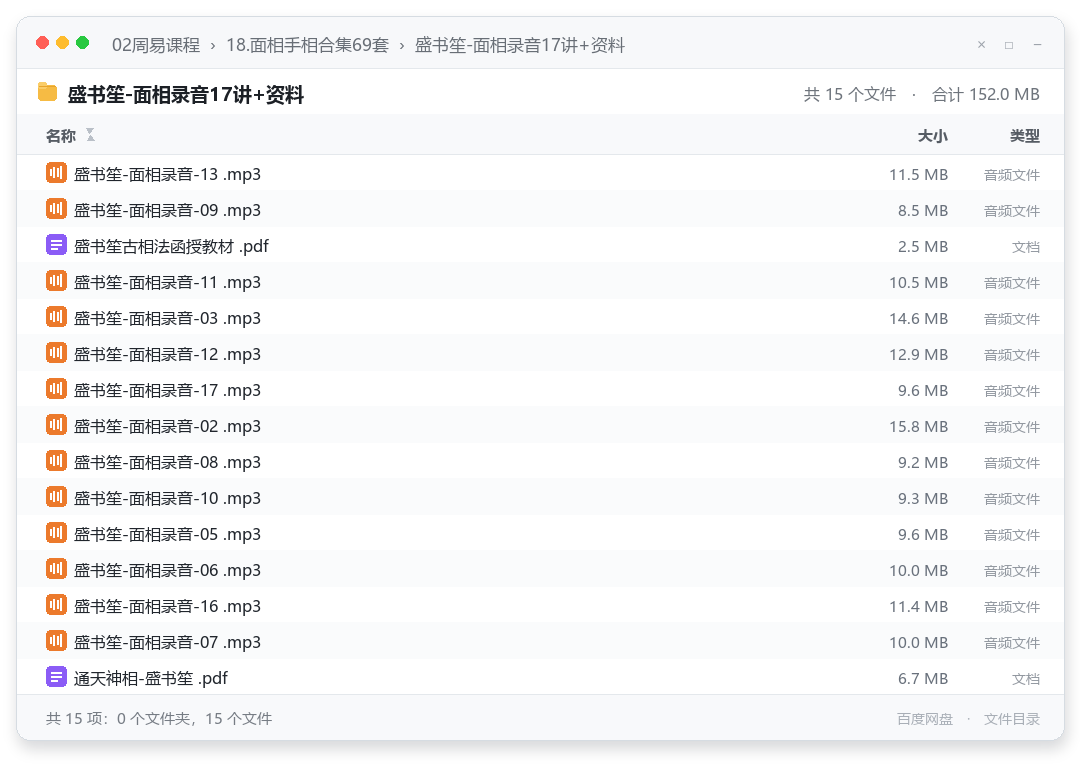Click footer summary 共 15 项
1080x764 pixels.
coord(159,719)
